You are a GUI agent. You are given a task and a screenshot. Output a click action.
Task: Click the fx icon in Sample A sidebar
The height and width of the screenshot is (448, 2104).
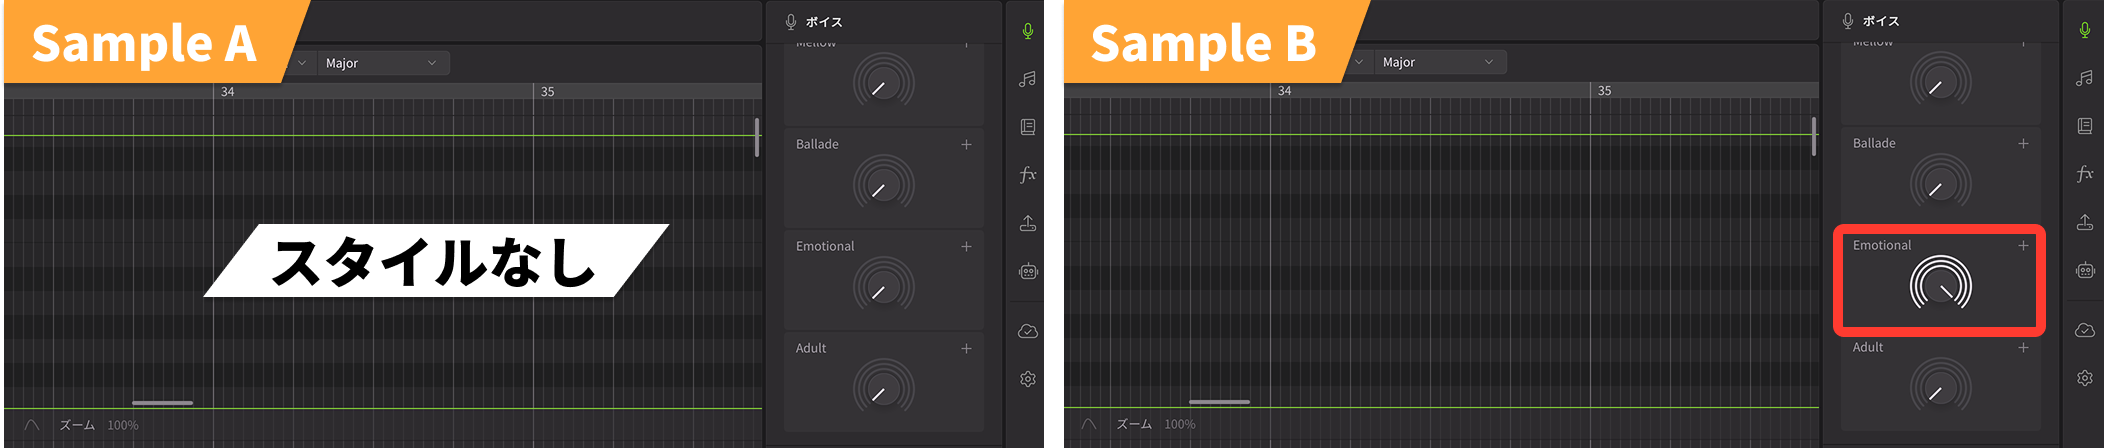coord(1027,175)
